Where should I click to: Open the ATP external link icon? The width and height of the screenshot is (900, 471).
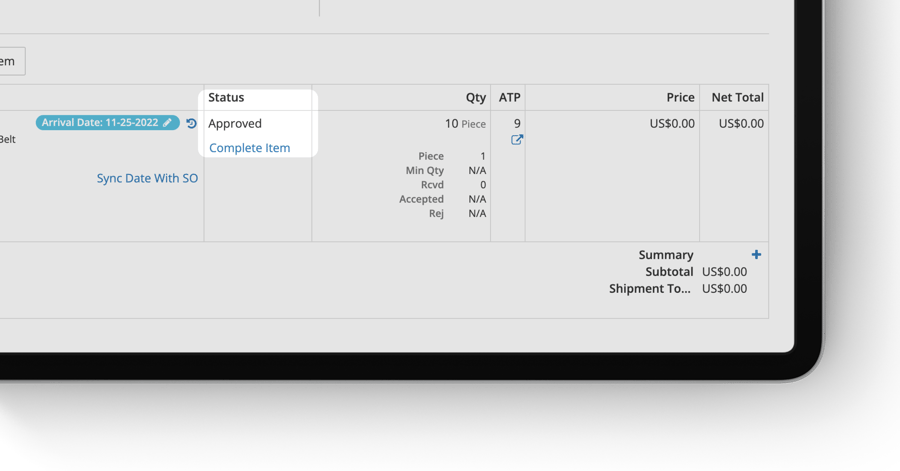517,140
